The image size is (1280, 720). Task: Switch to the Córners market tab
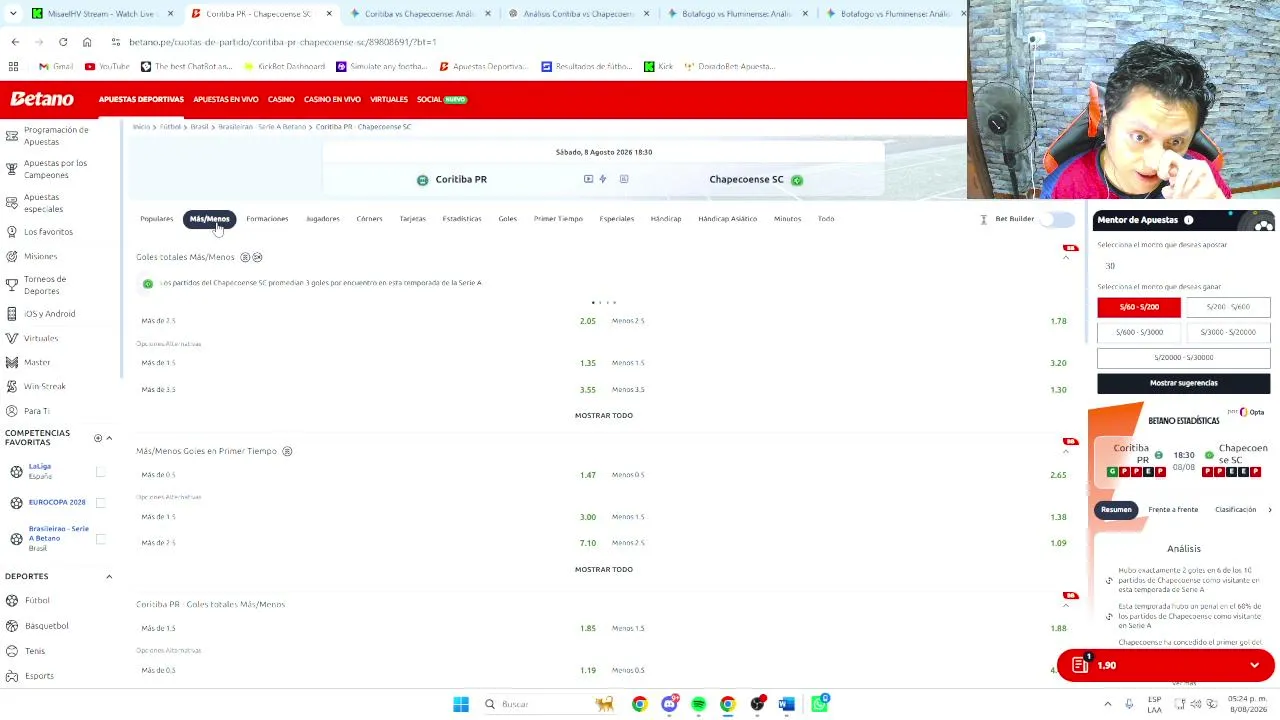tap(369, 219)
